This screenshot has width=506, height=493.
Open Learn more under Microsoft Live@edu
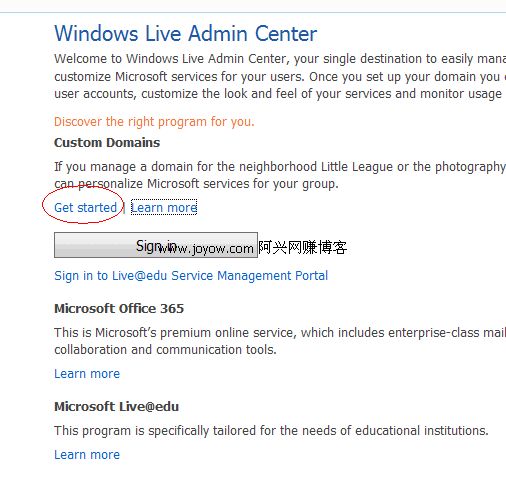[87, 455]
